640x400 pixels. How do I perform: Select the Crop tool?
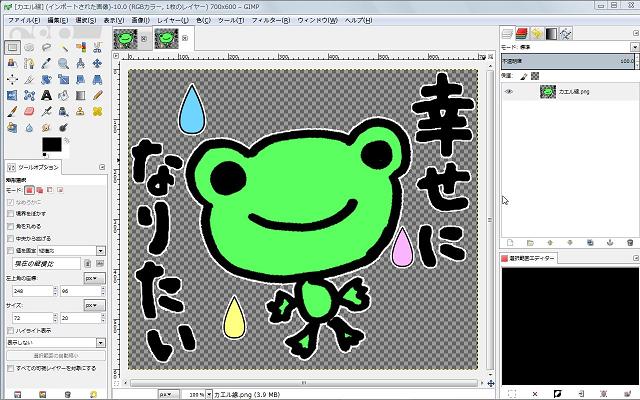29,79
